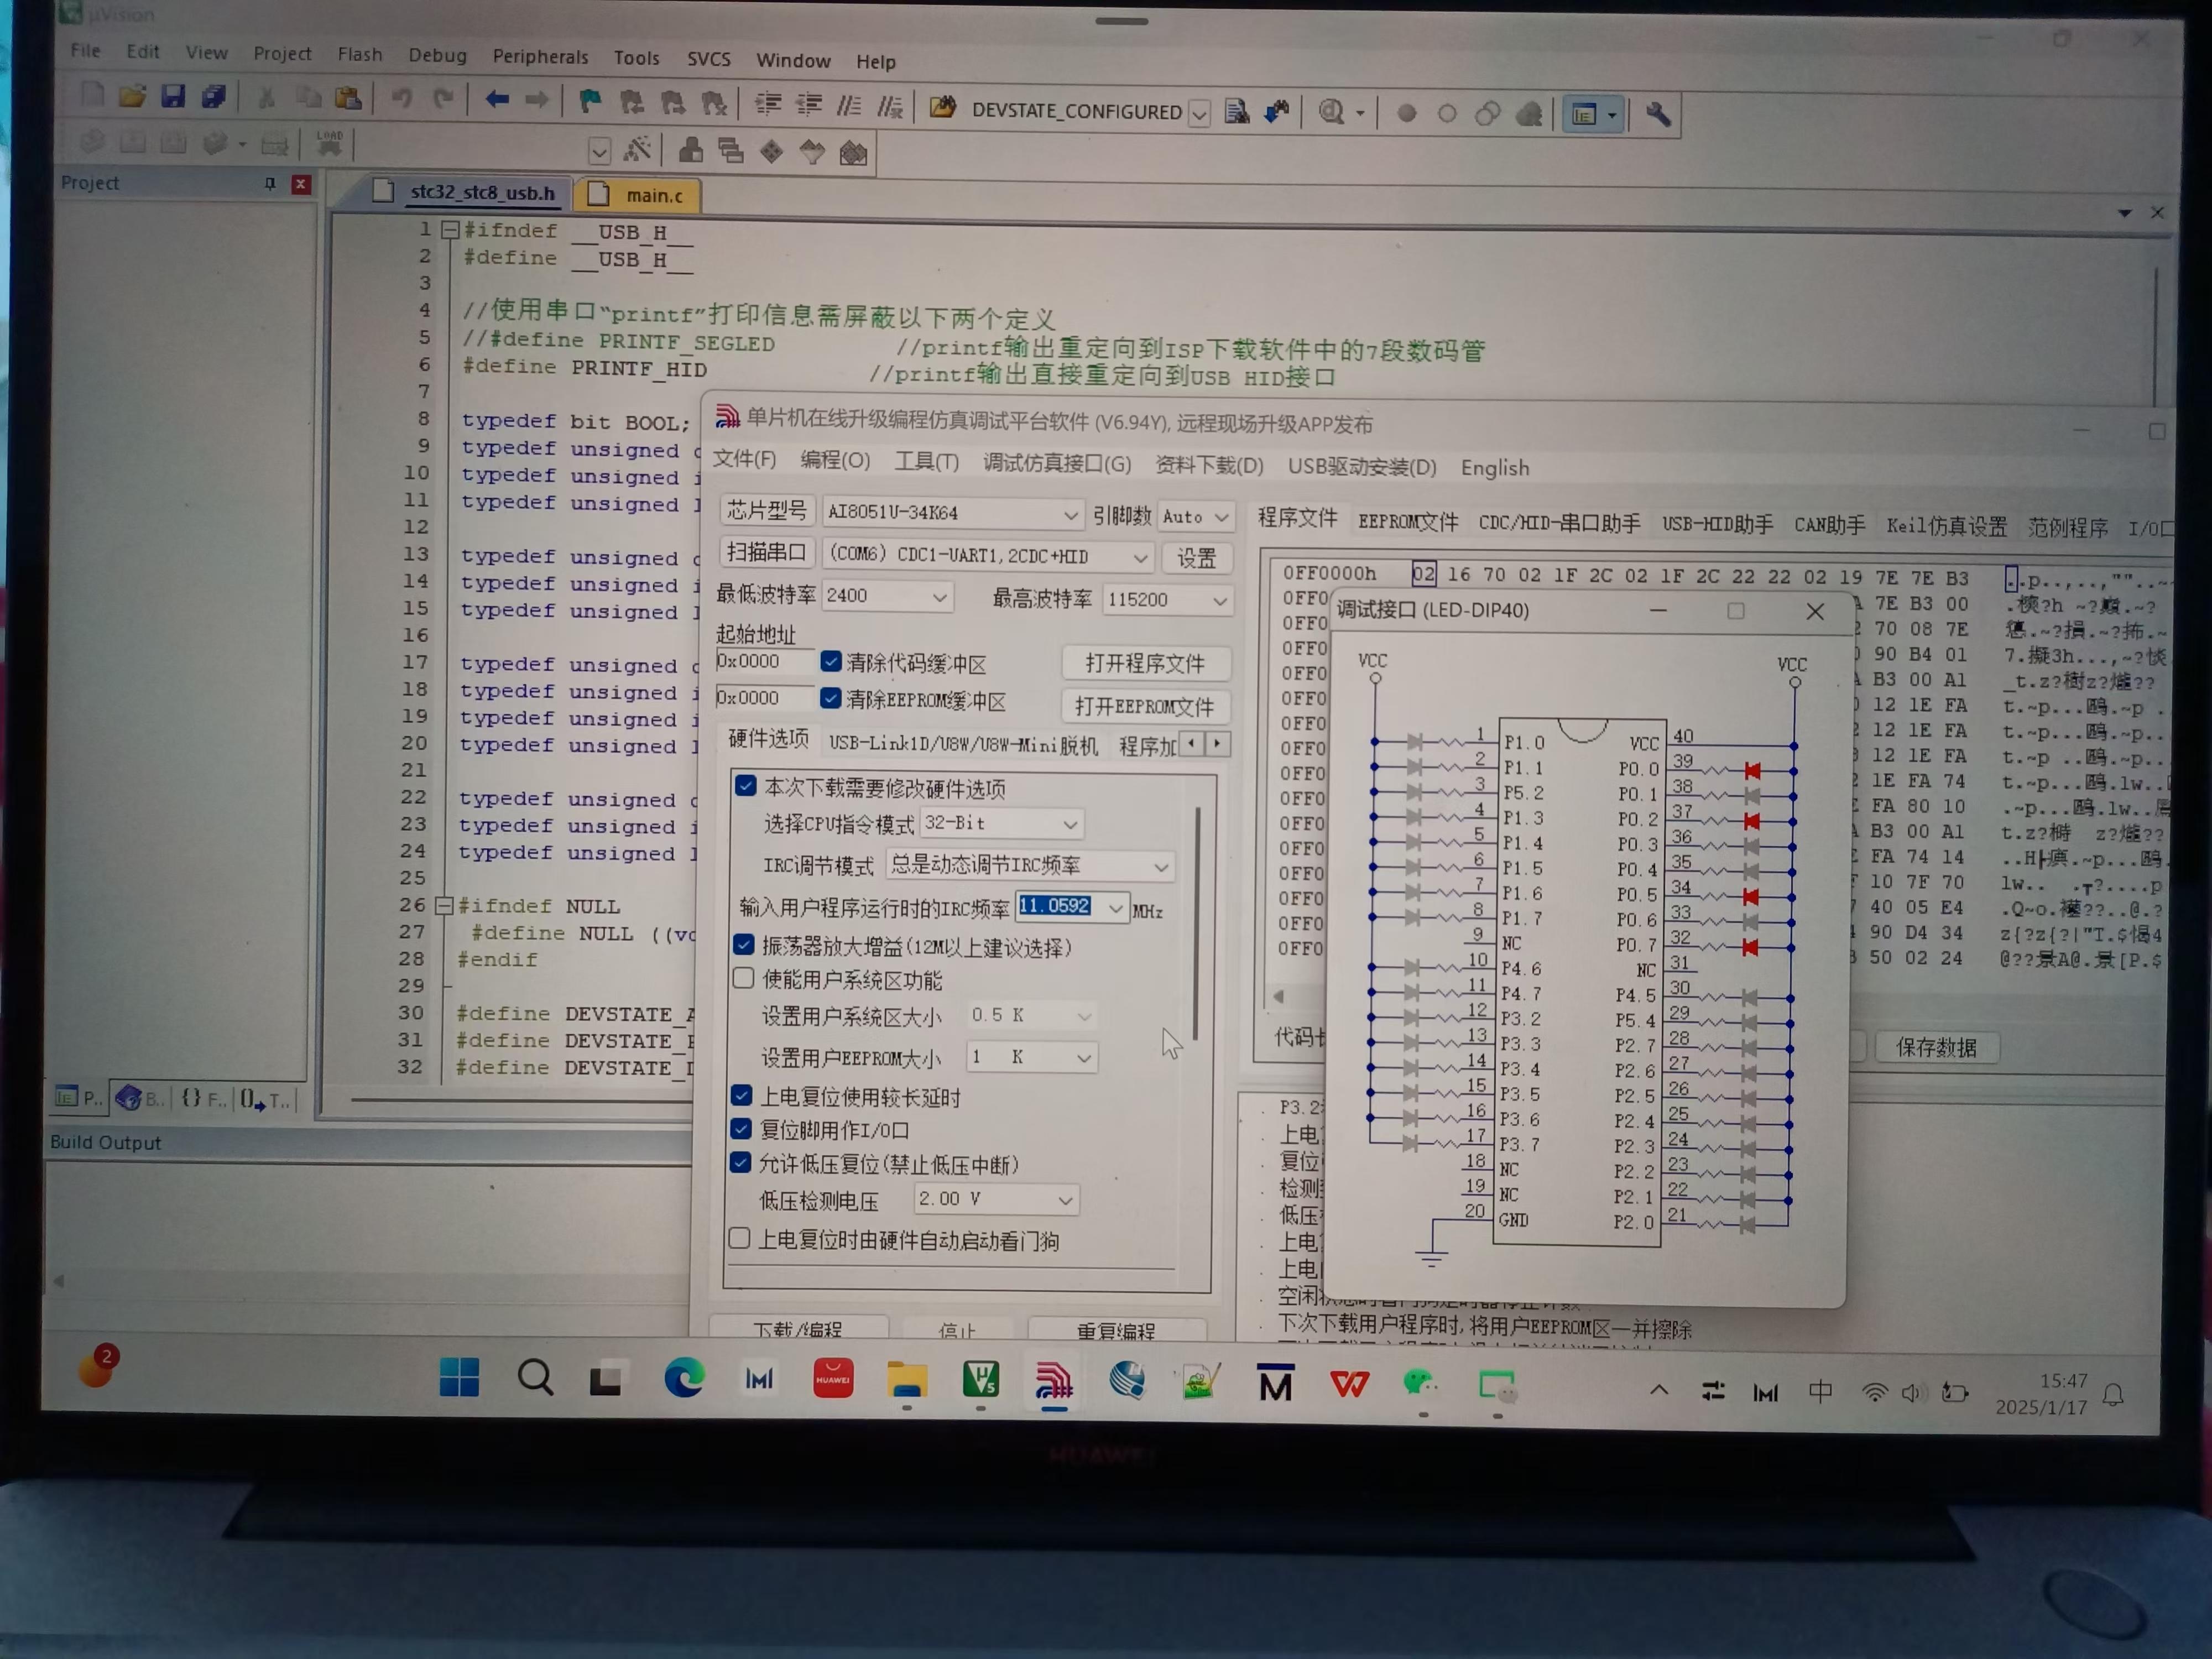
Task: Navigate backwards with the blue left arrow
Action: pyautogui.click(x=497, y=99)
